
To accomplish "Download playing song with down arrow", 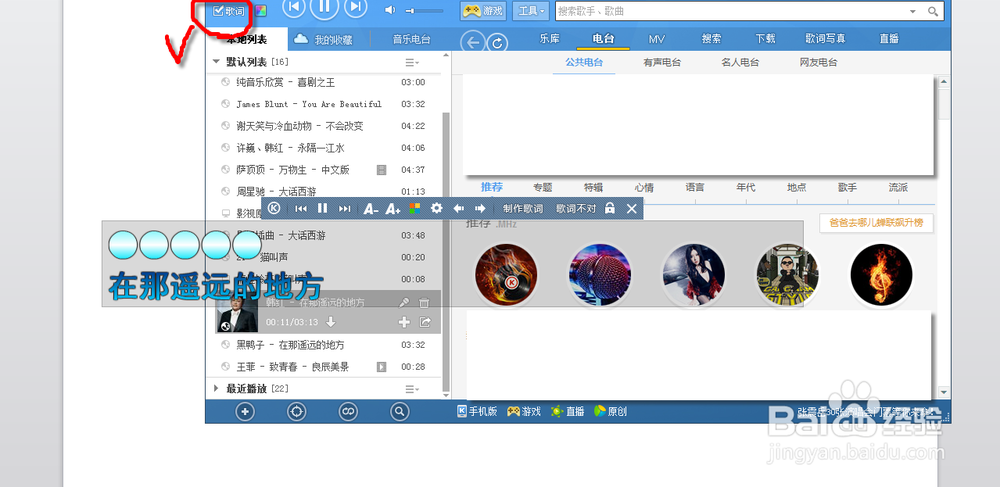I will [x=330, y=322].
